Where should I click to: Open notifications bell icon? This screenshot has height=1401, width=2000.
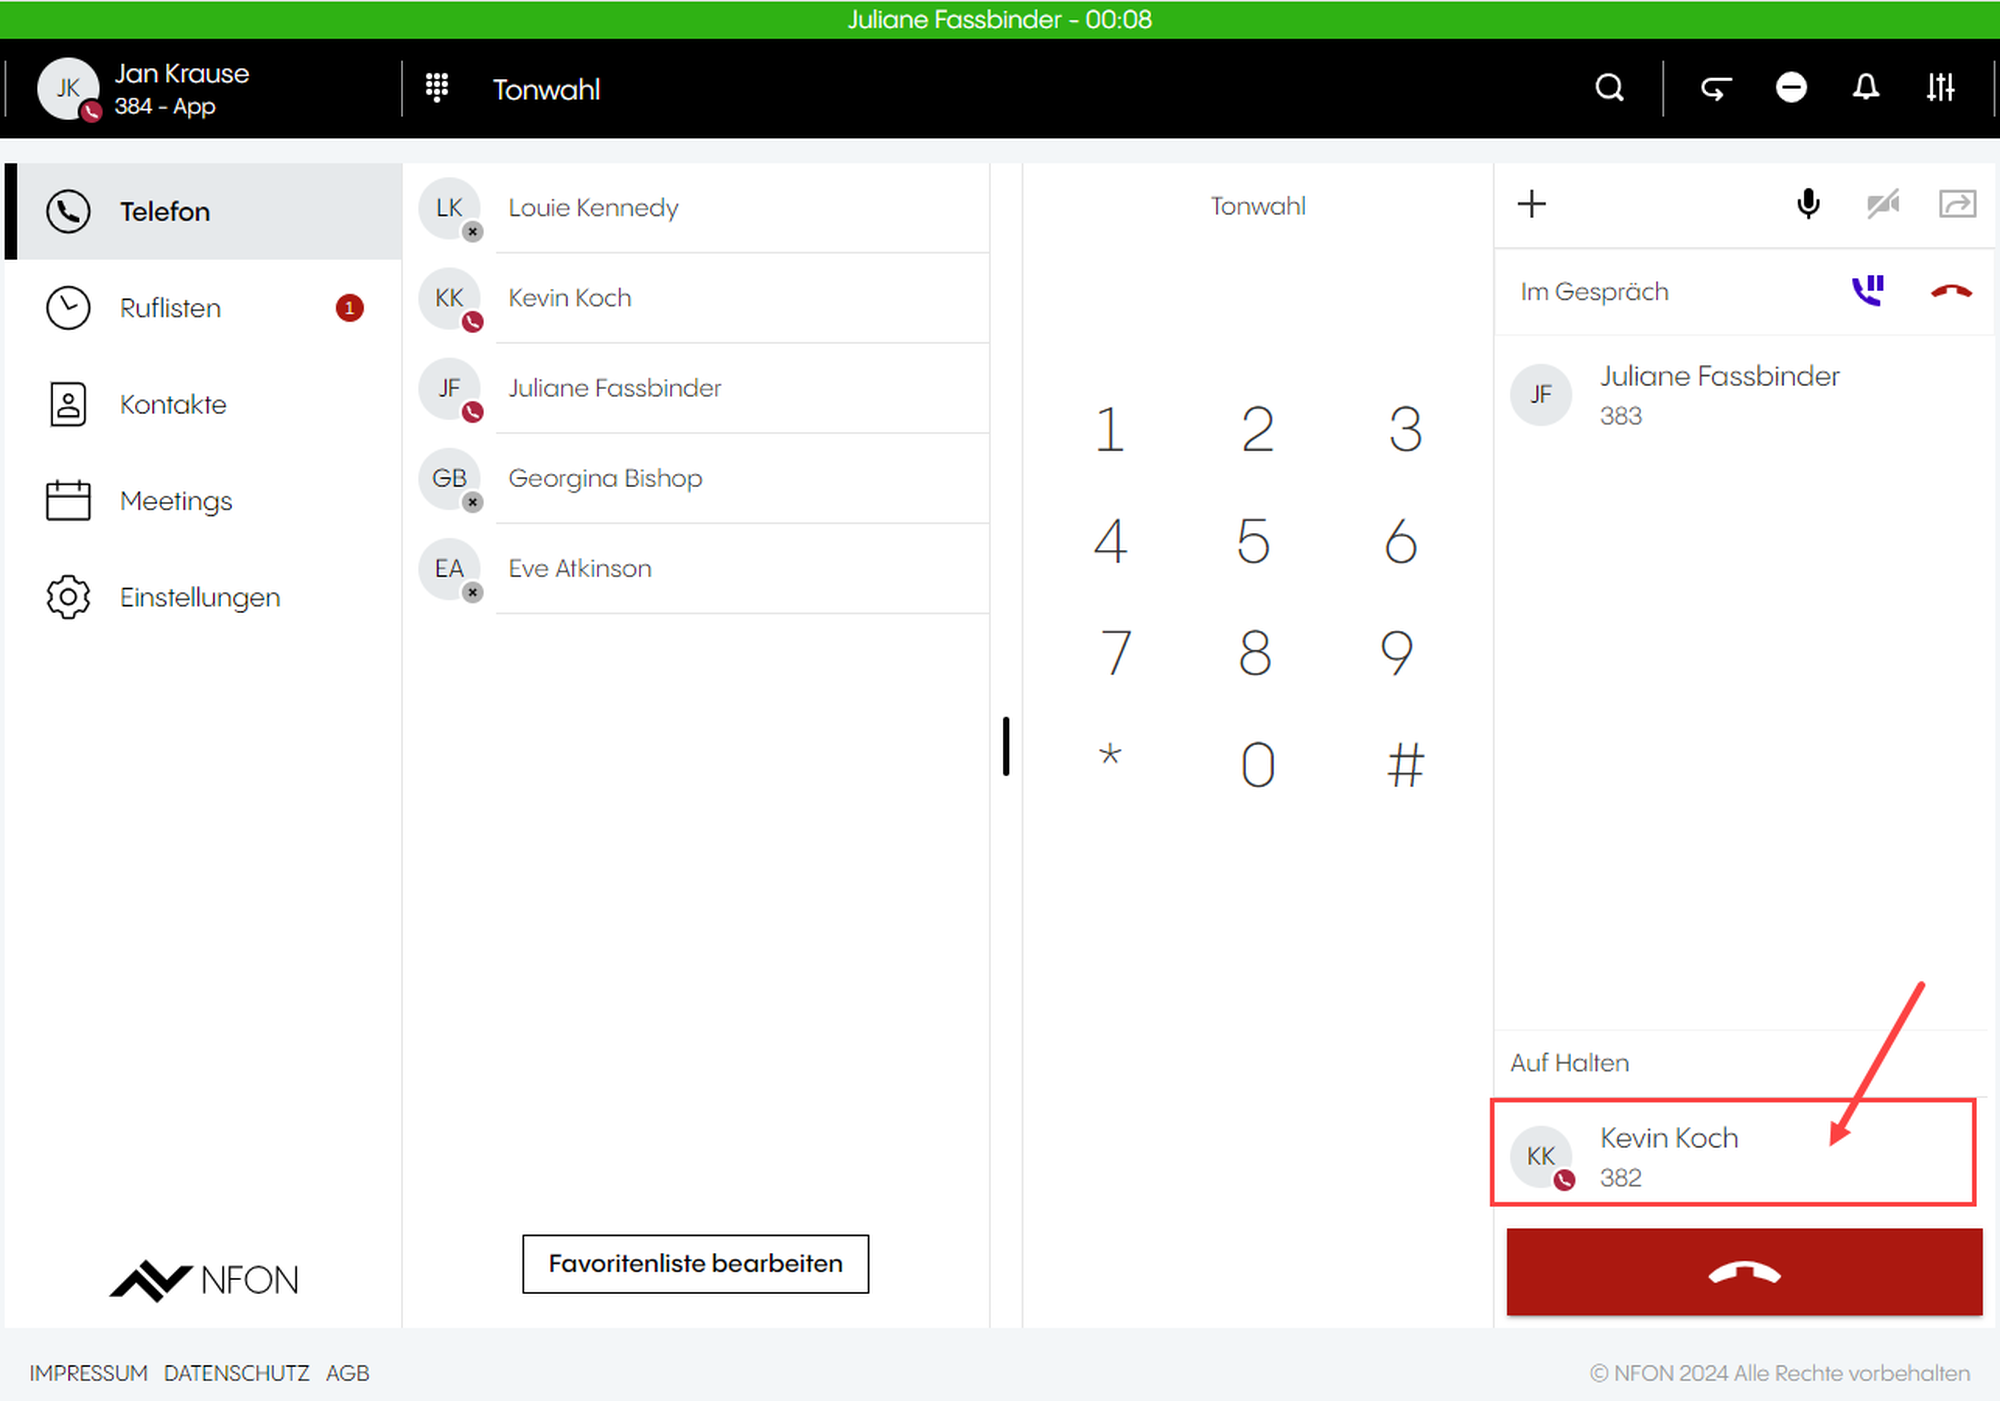pos(1865,88)
